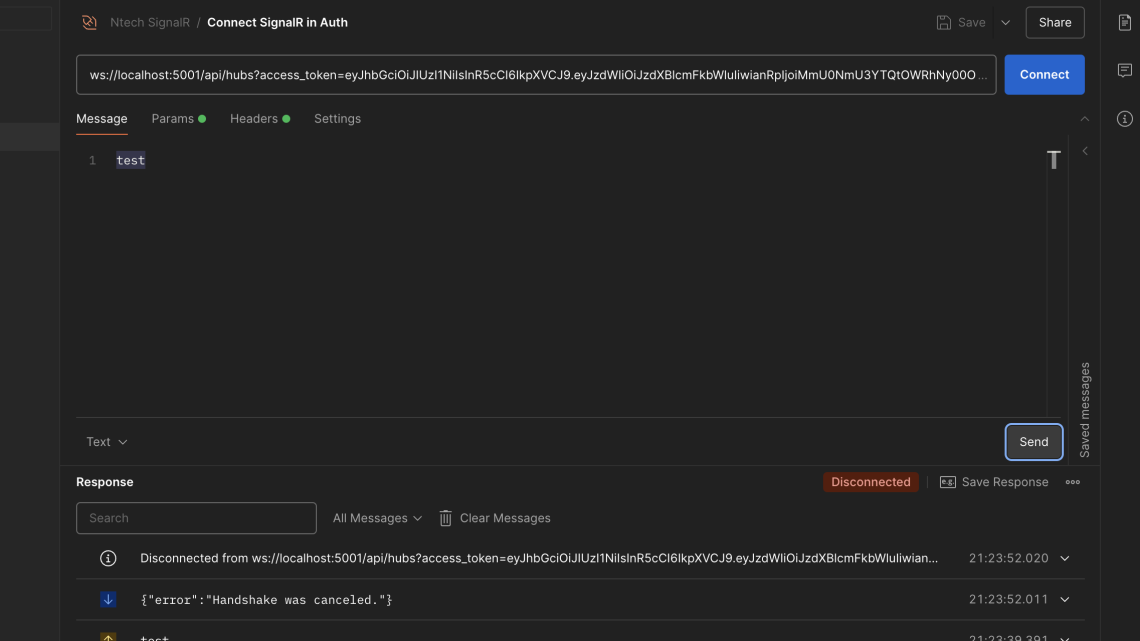Screen dimensions: 1140x641
Task: Click the WebSocket URL input field
Action: [536, 75]
